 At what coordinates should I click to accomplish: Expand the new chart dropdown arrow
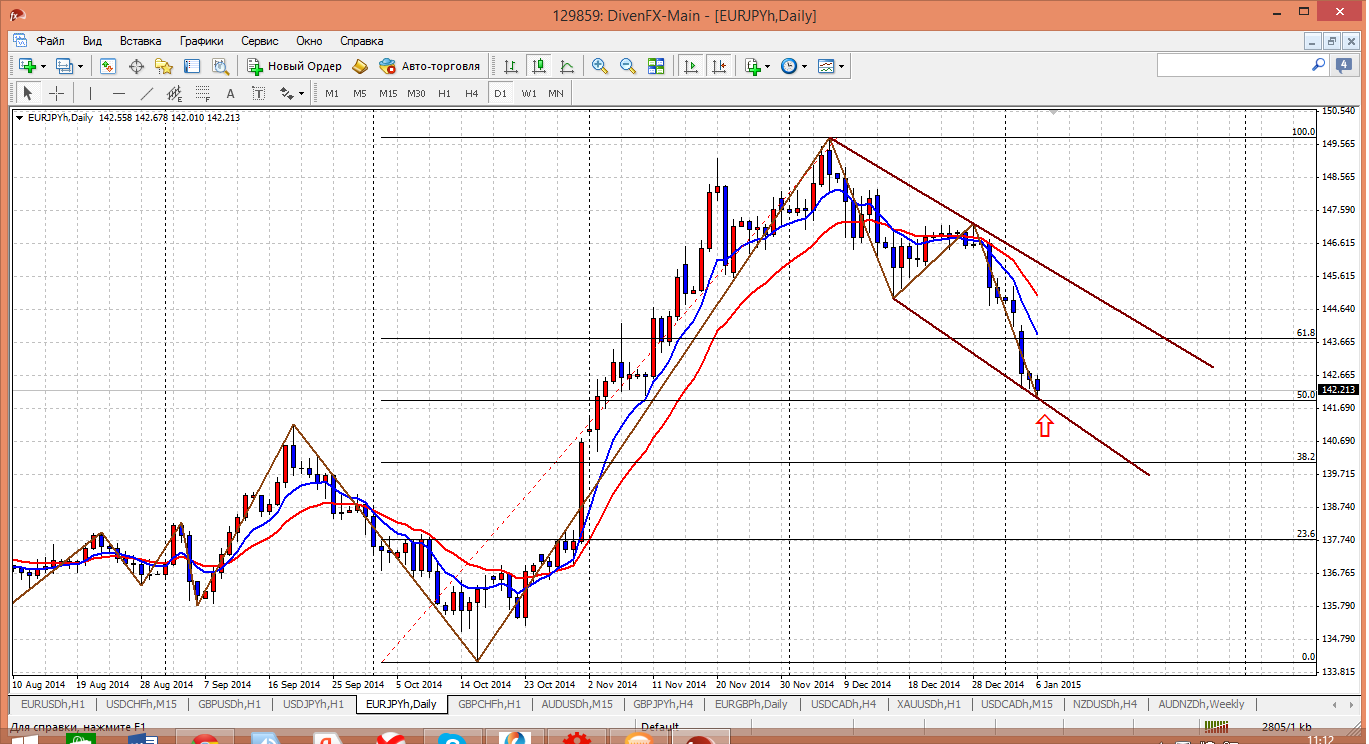pos(42,66)
